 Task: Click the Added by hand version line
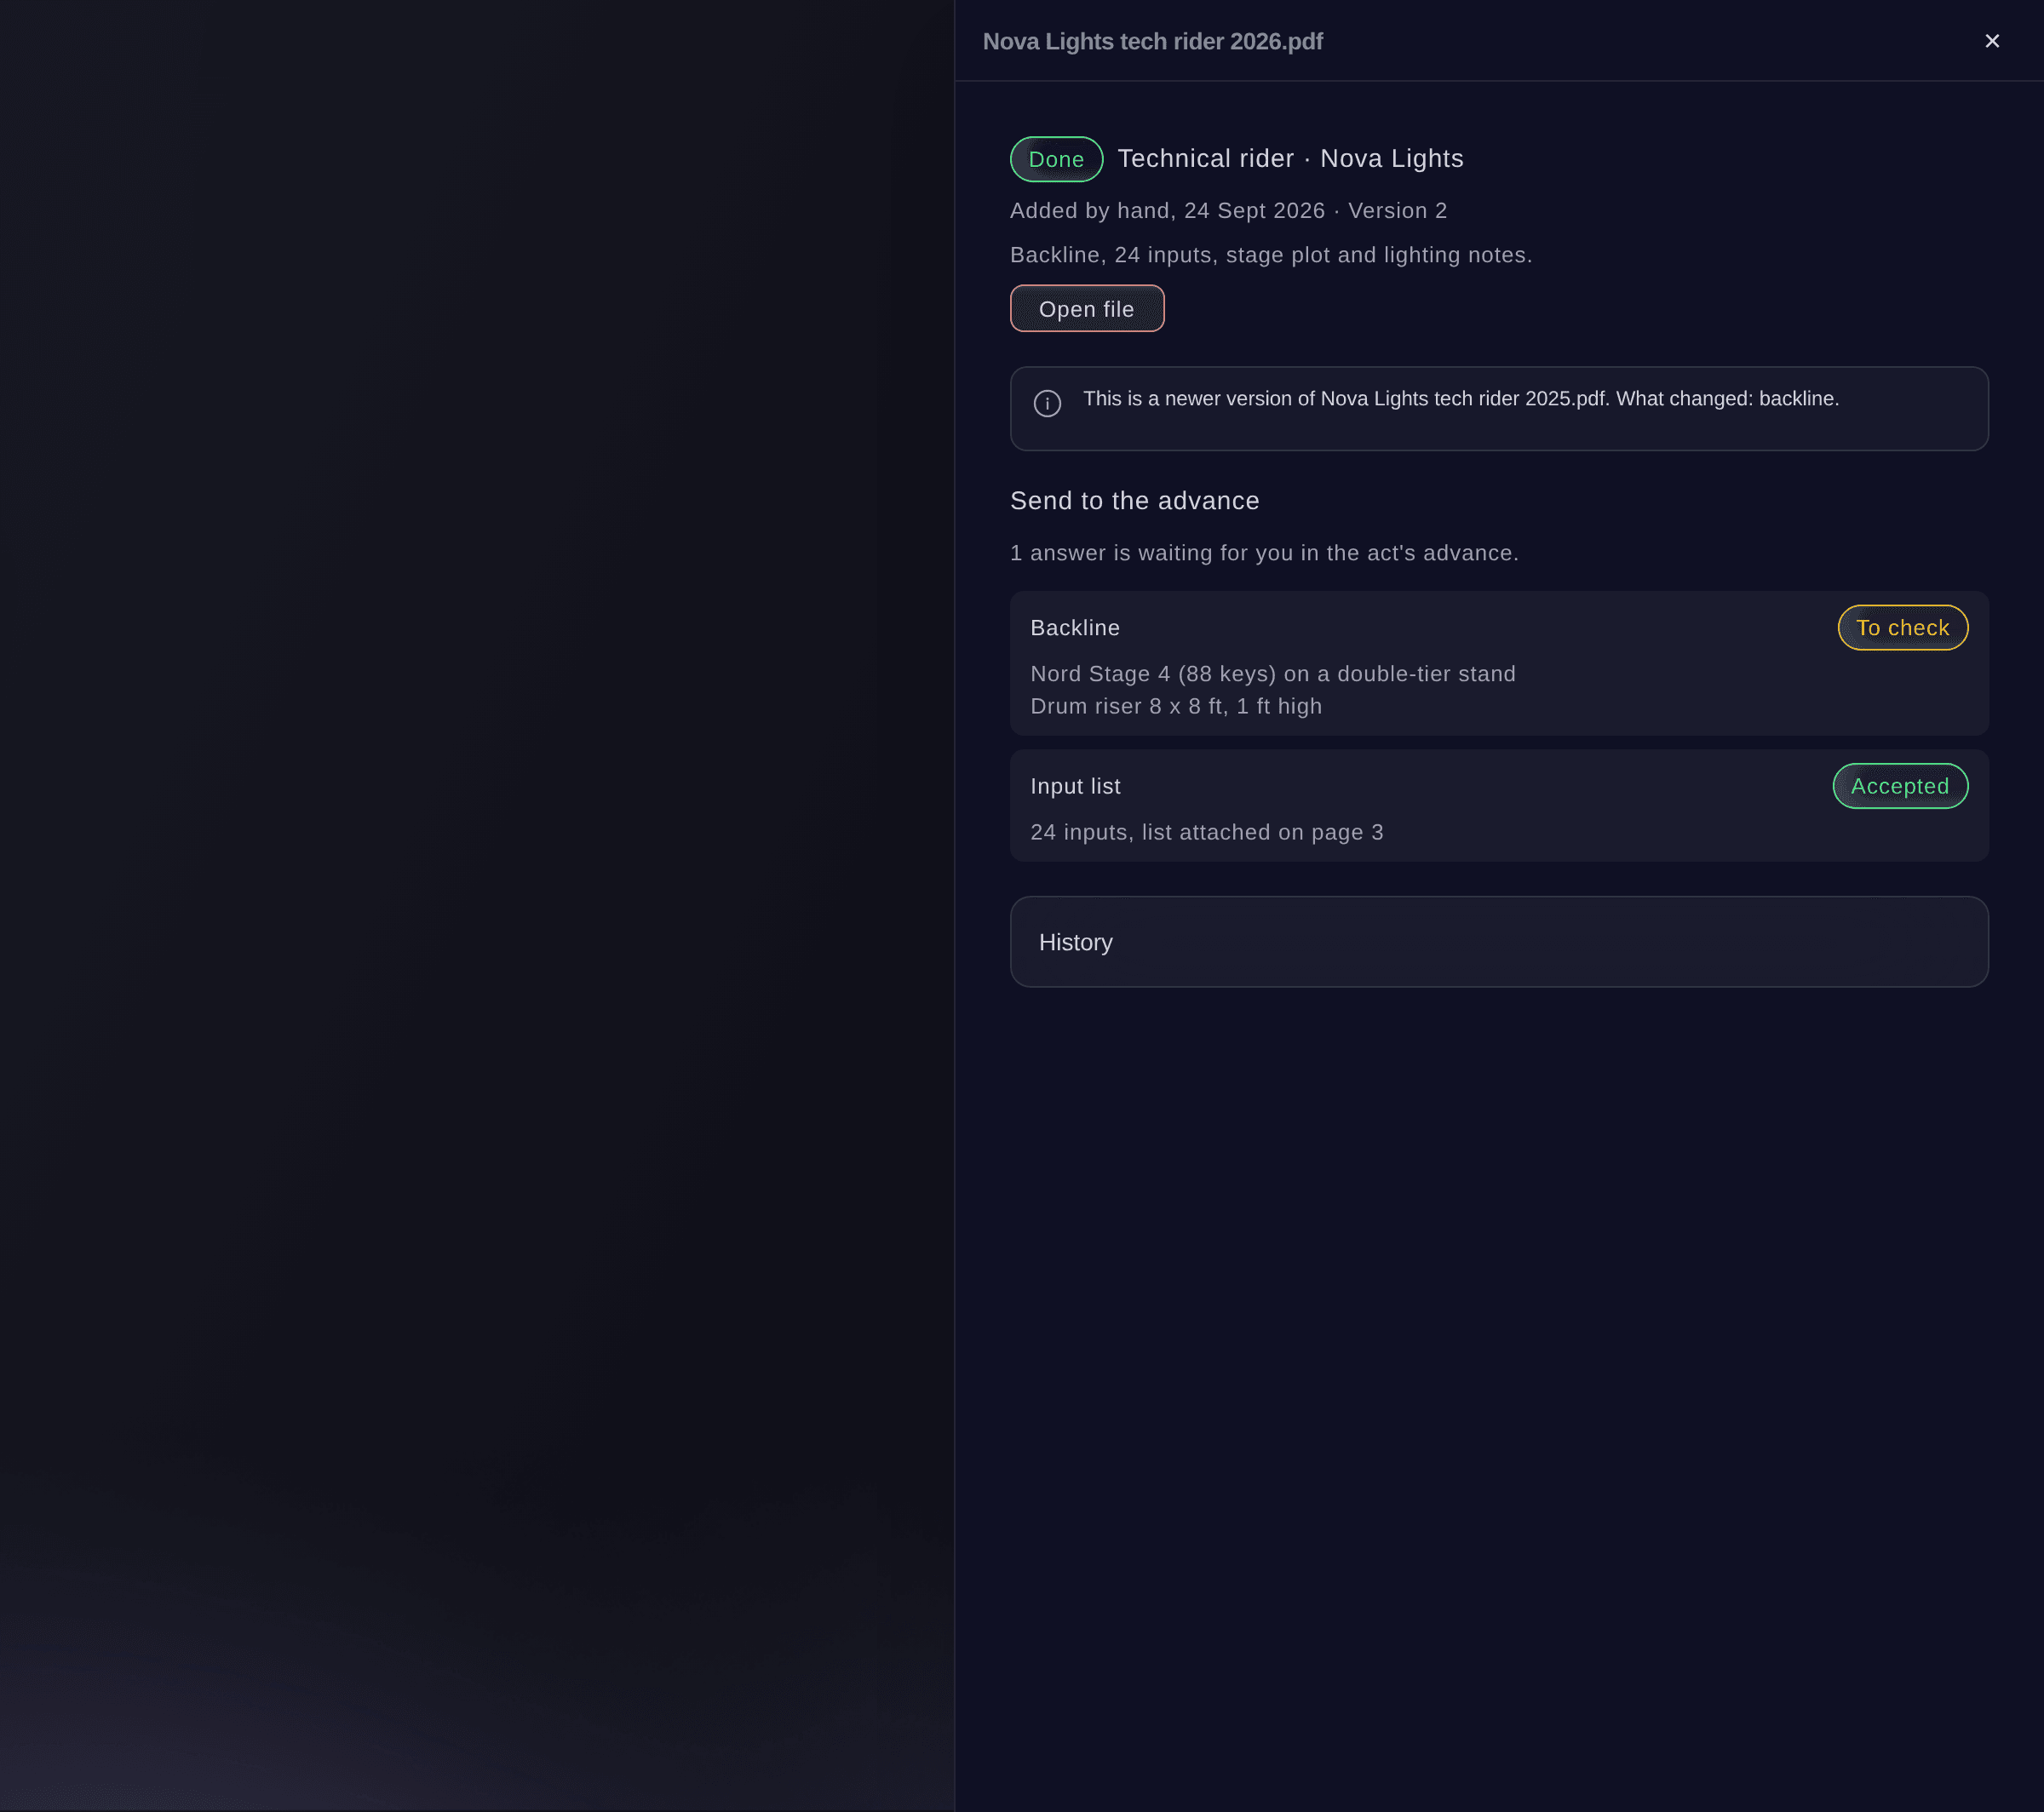(x=1228, y=210)
